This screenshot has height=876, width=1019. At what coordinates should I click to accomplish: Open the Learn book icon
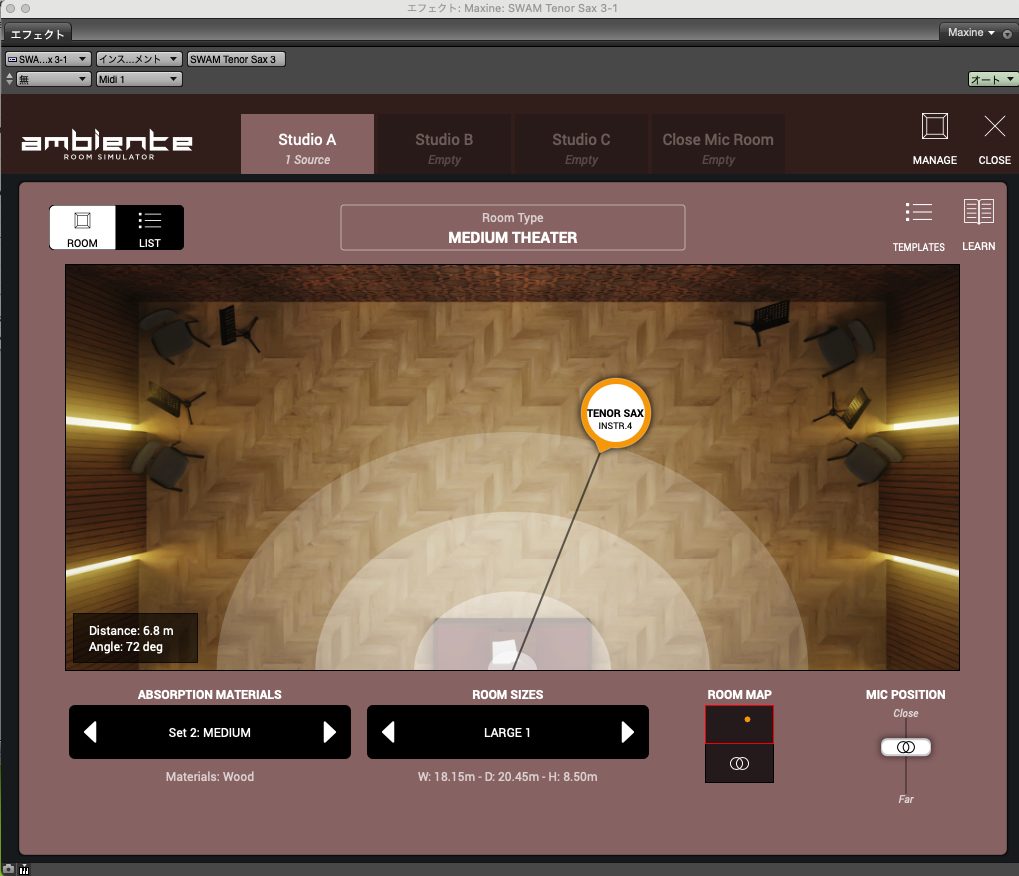tap(979, 225)
